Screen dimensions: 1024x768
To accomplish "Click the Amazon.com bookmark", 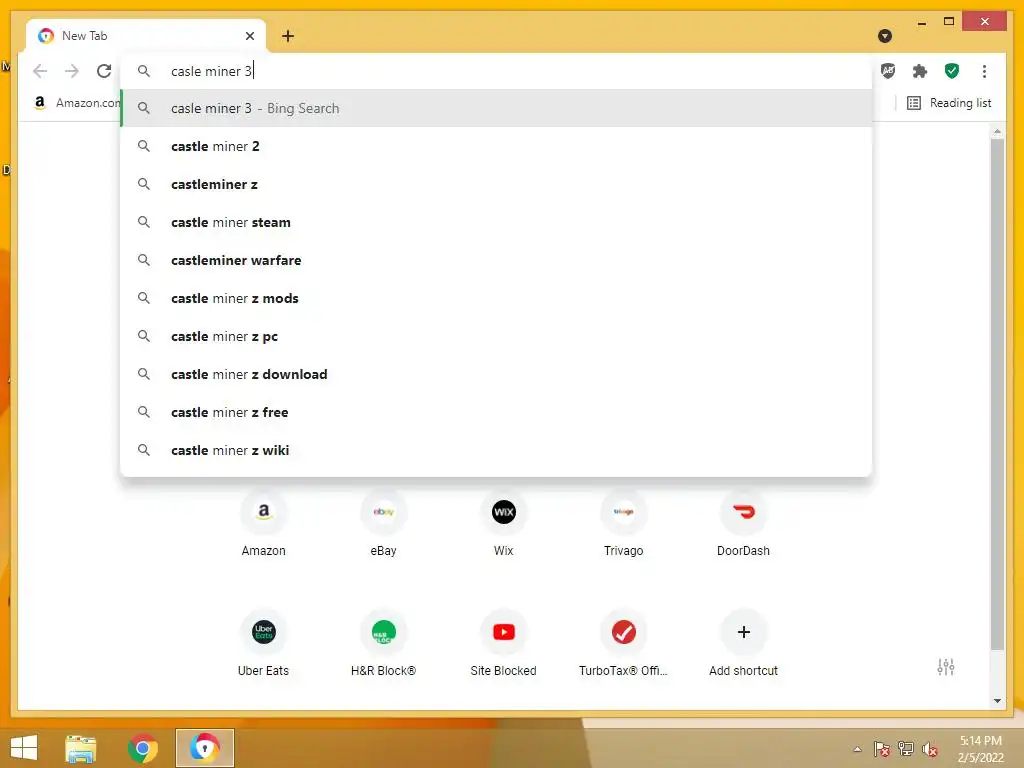I will pos(76,103).
